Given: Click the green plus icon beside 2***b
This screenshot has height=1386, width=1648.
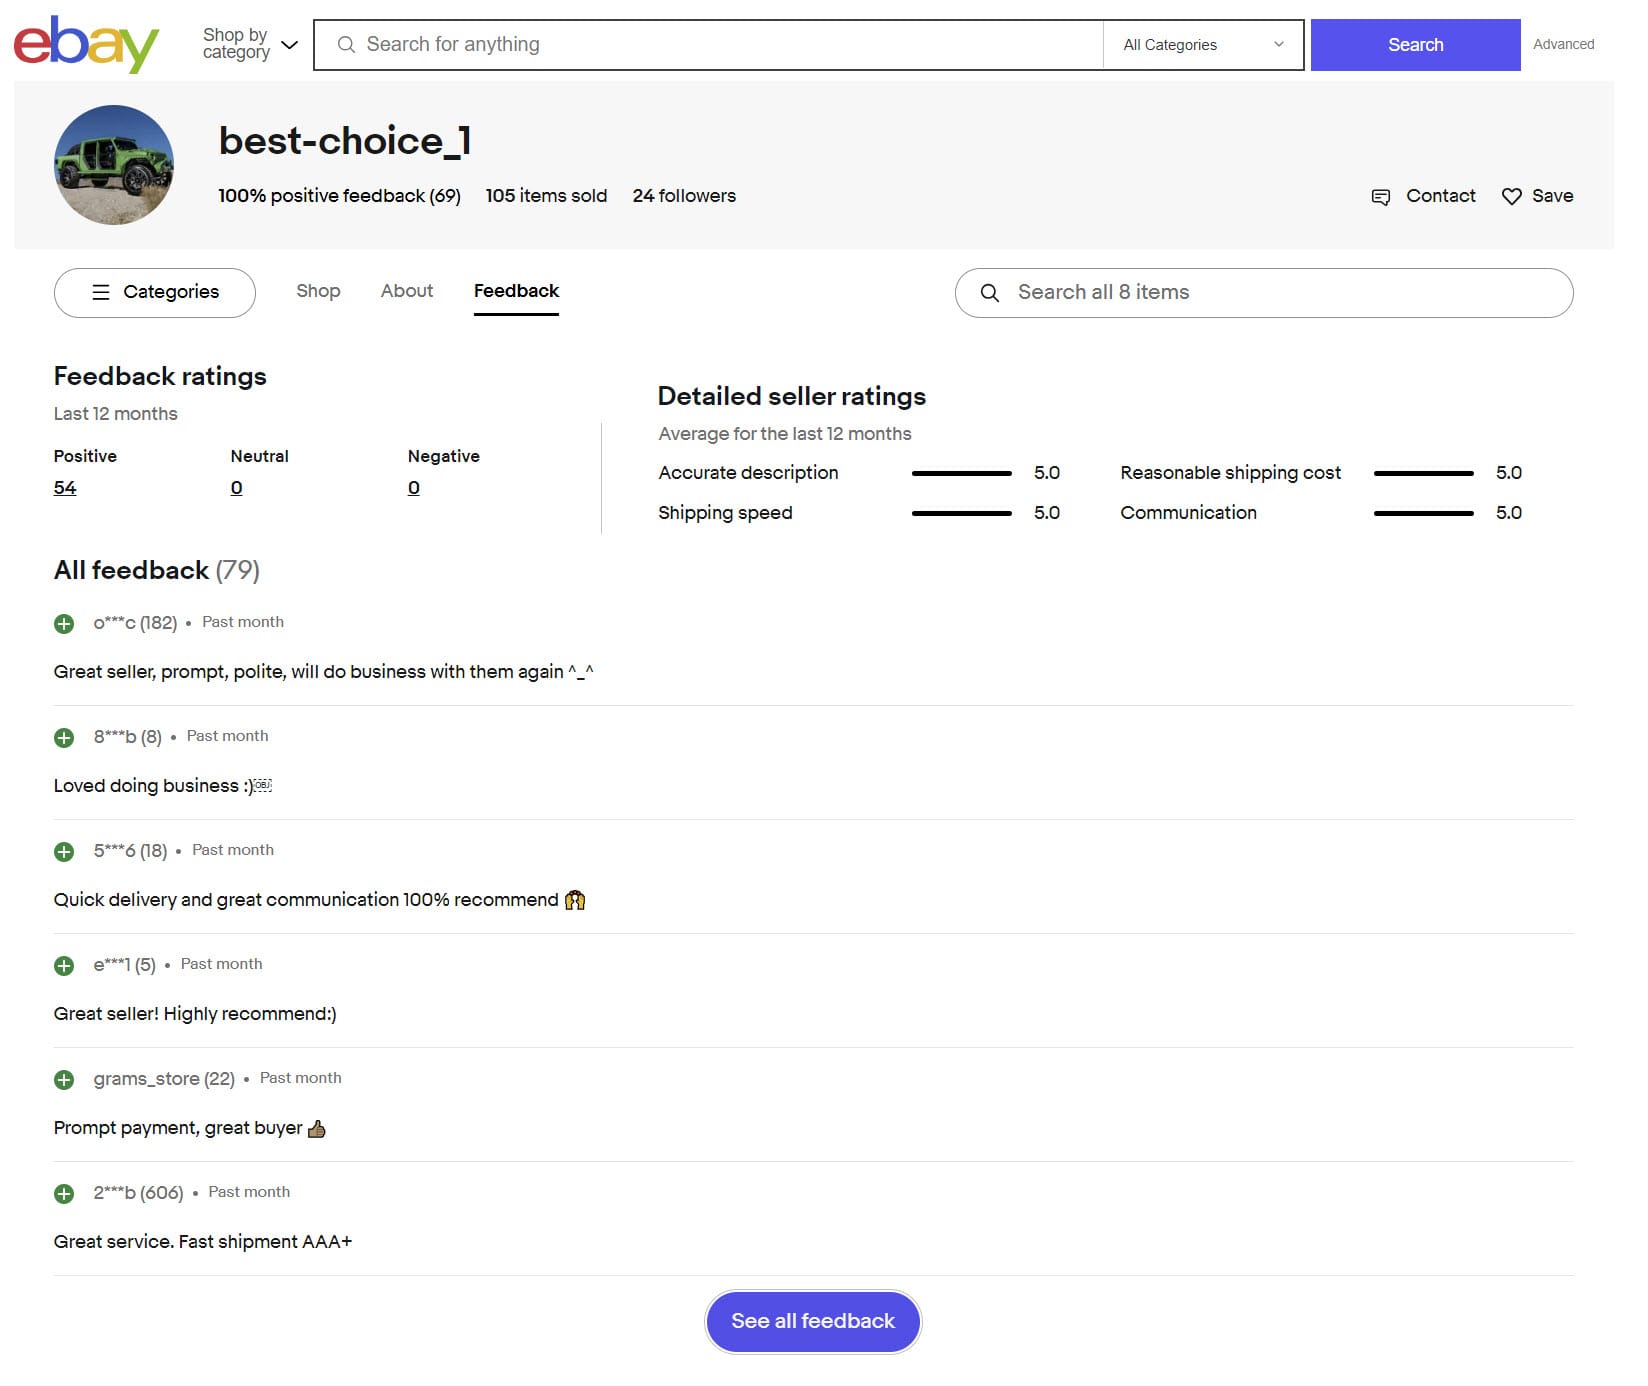Looking at the screenshot, I should [64, 1194].
